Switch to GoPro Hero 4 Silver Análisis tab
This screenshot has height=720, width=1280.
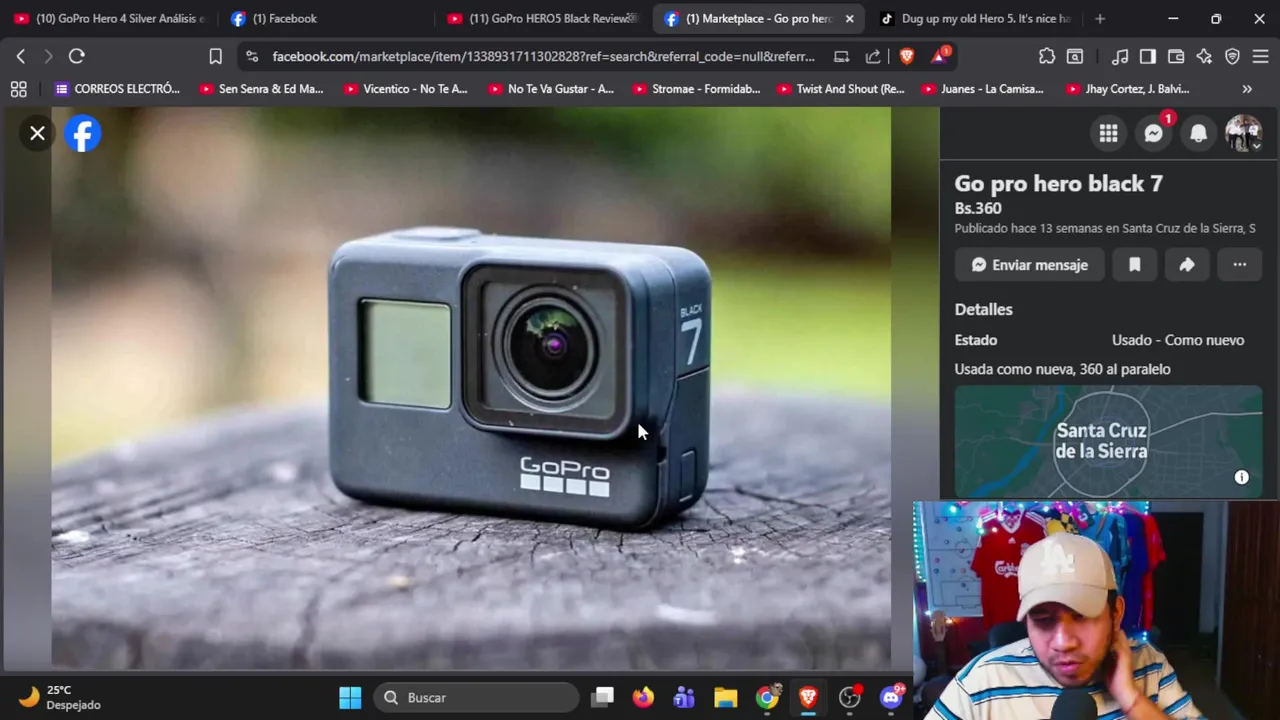click(x=110, y=18)
